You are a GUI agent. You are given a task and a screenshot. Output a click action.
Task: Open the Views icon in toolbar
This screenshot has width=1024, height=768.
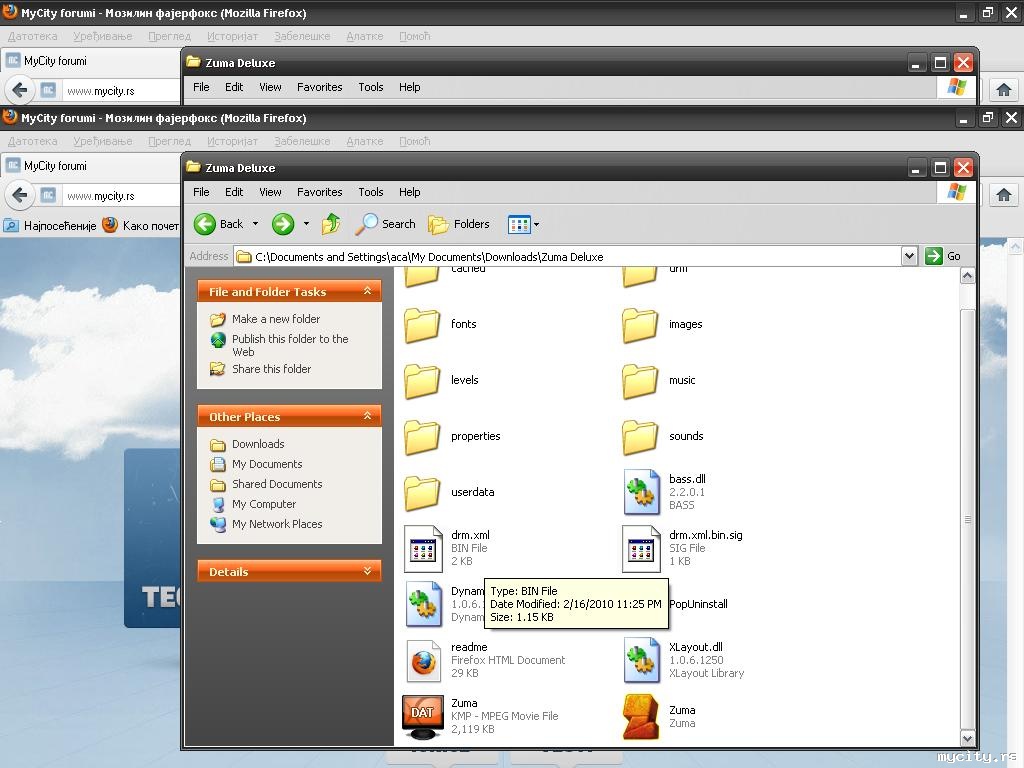[x=519, y=225]
